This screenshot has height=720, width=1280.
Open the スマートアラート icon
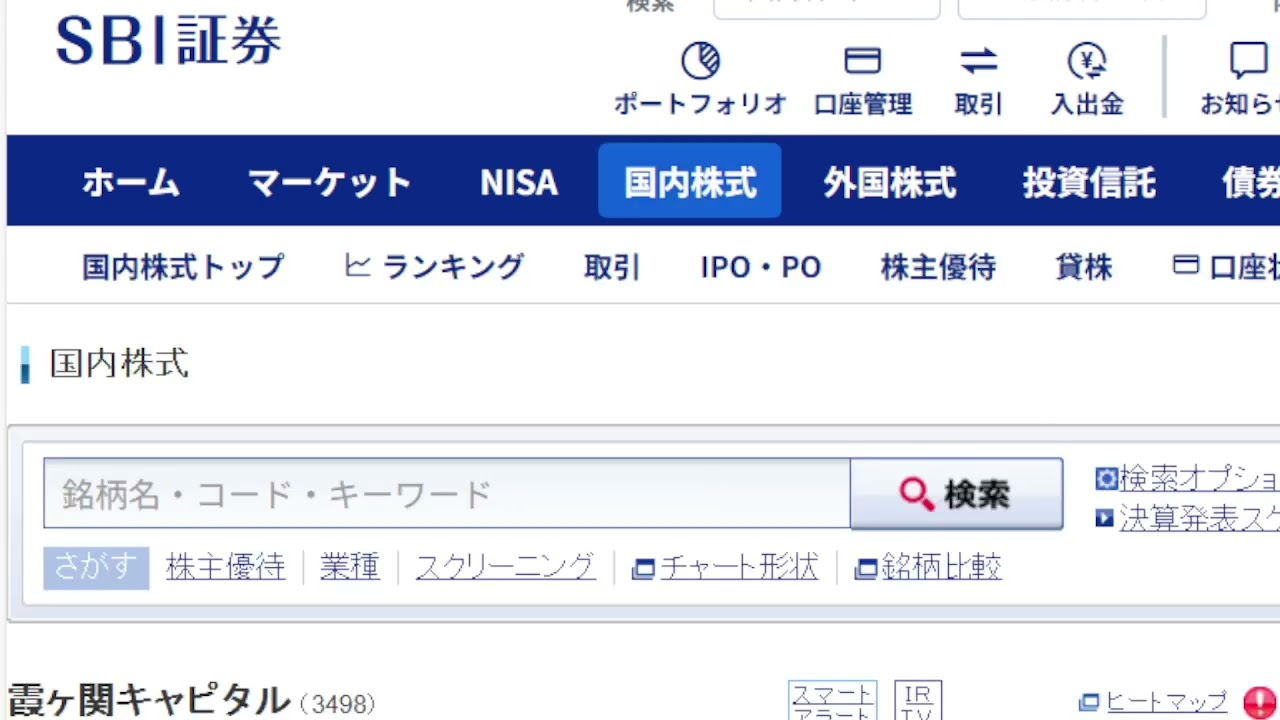(x=832, y=701)
